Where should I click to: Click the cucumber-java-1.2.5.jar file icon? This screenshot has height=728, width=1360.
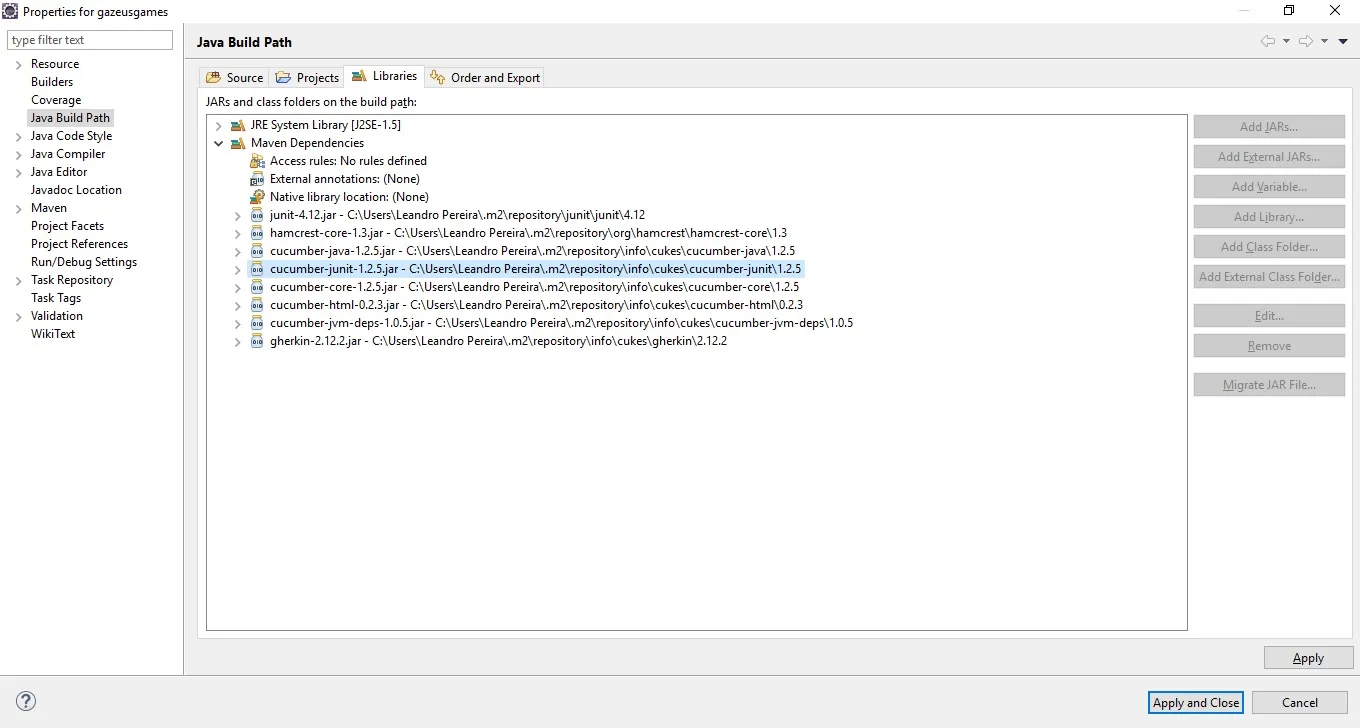coord(257,251)
